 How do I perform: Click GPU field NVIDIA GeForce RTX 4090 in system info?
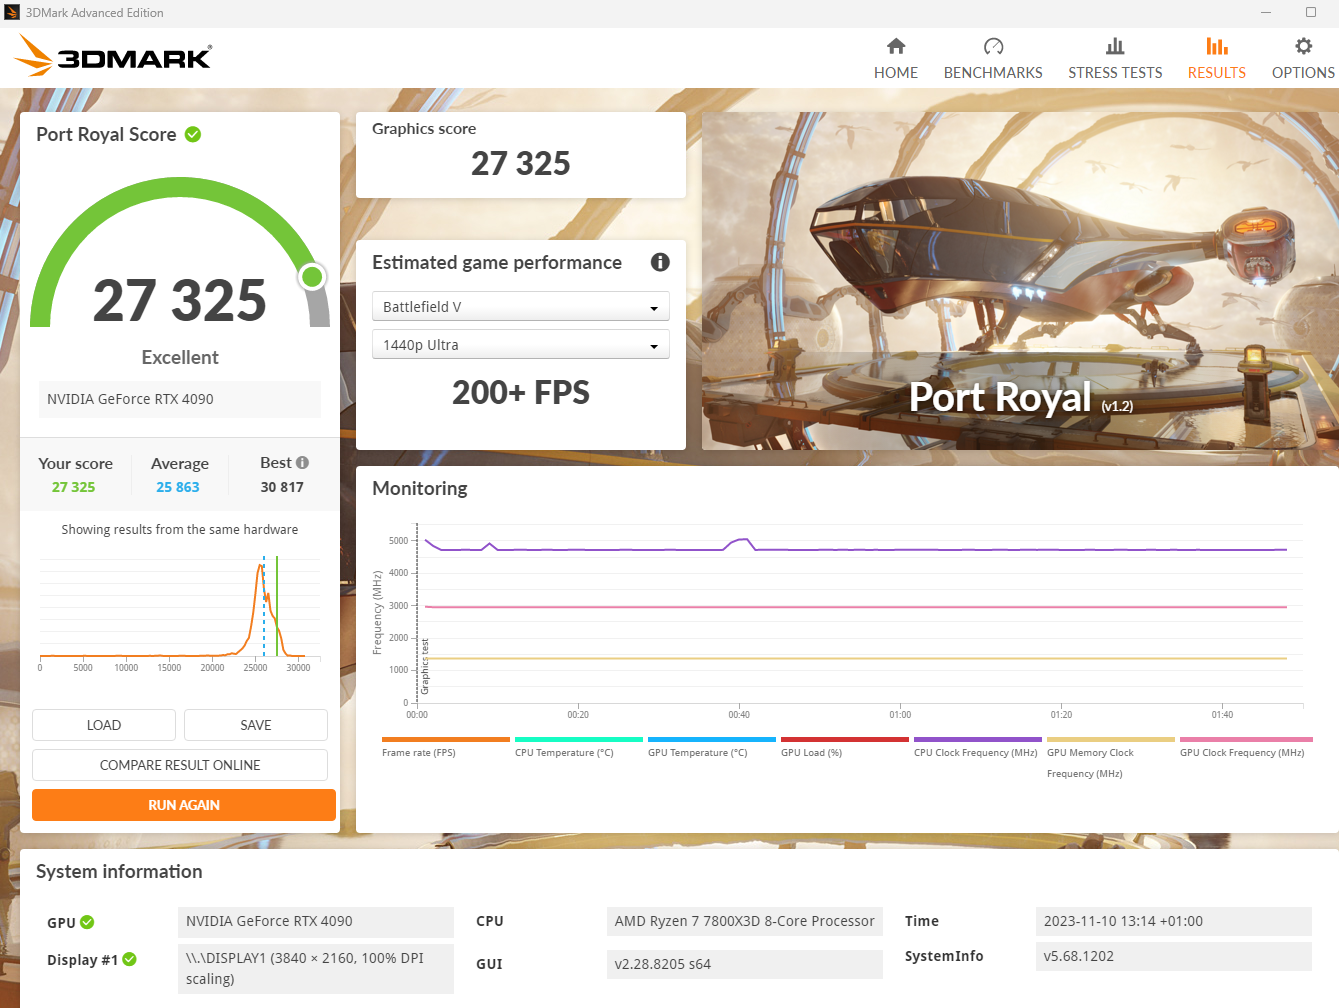pos(316,921)
